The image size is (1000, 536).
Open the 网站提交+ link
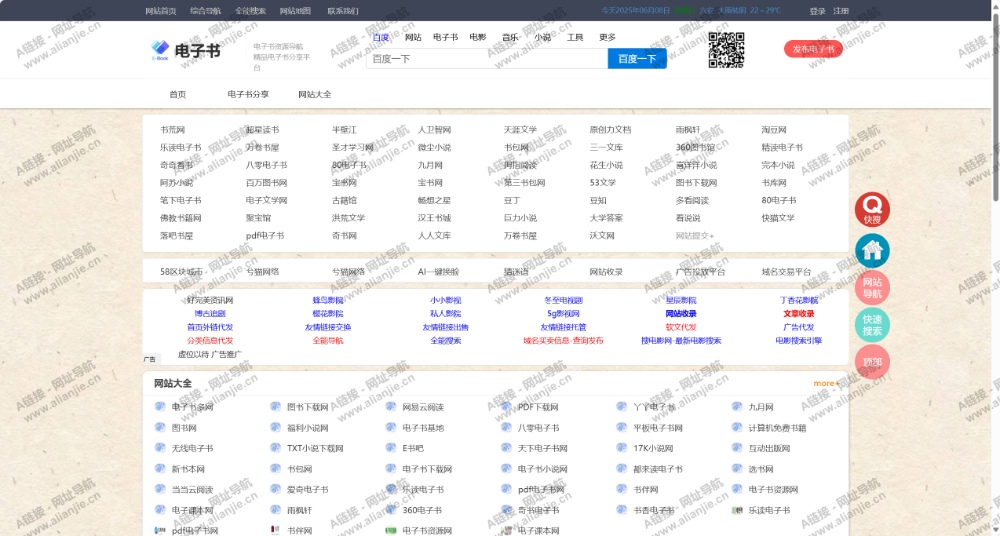(x=695, y=235)
